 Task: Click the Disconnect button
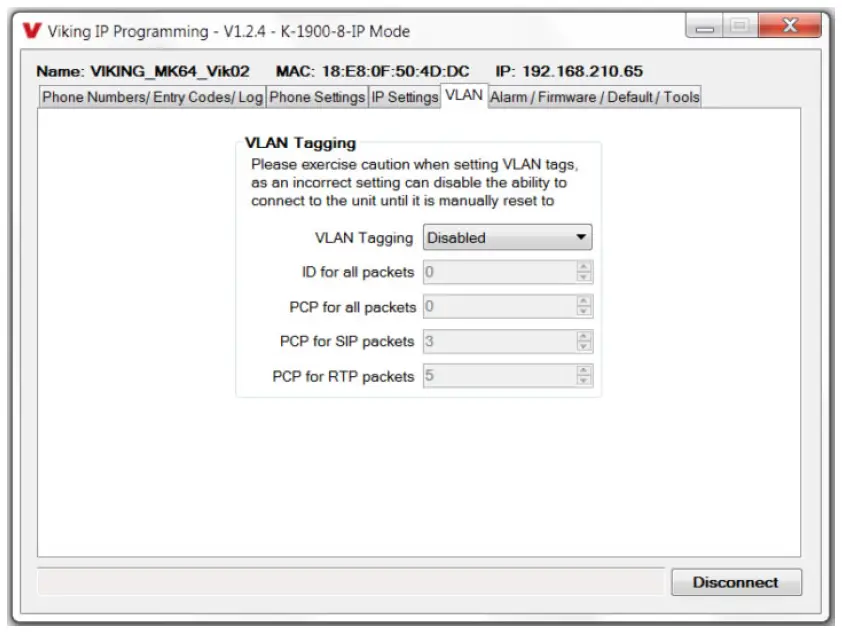coord(736,583)
